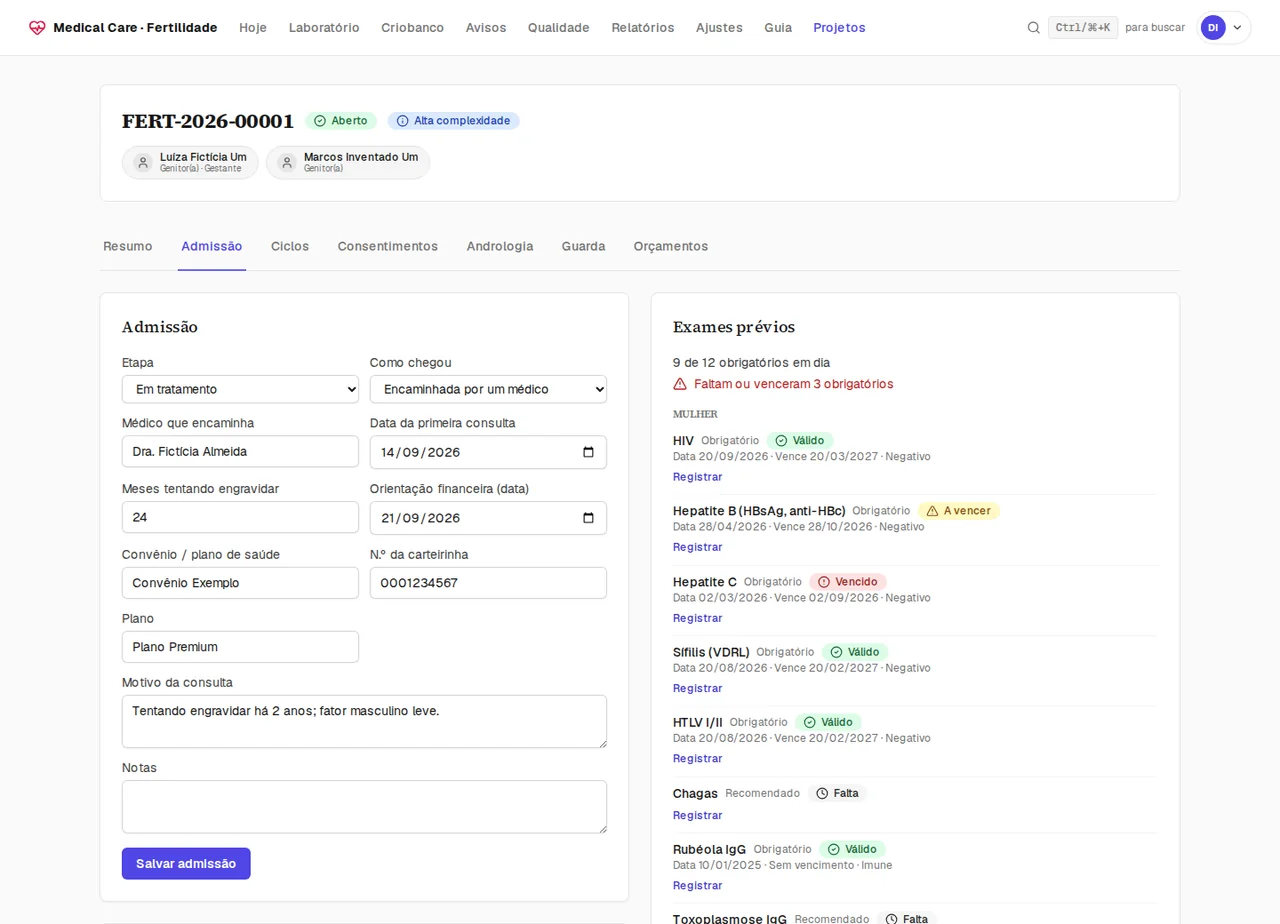
Task: Click the Válido check icon for Rubéola IgG
Action: click(x=833, y=850)
